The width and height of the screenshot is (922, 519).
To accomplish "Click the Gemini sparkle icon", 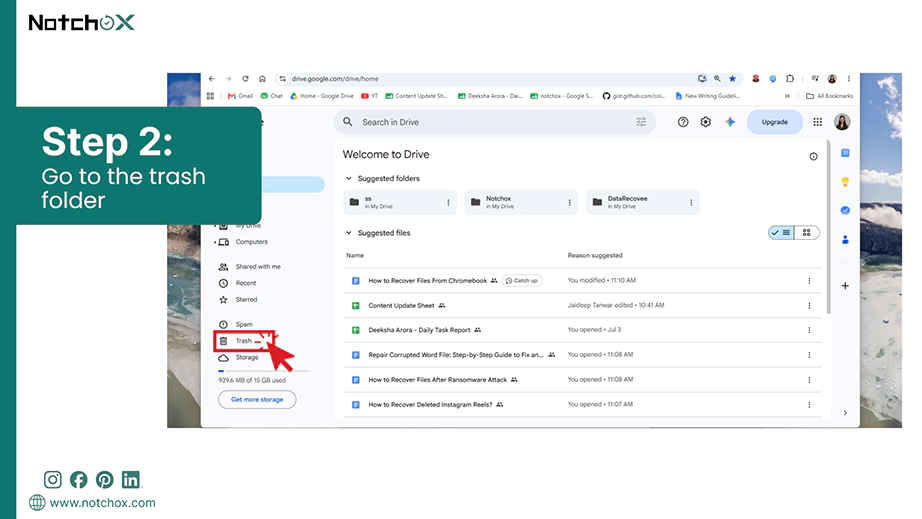I will pos(730,122).
